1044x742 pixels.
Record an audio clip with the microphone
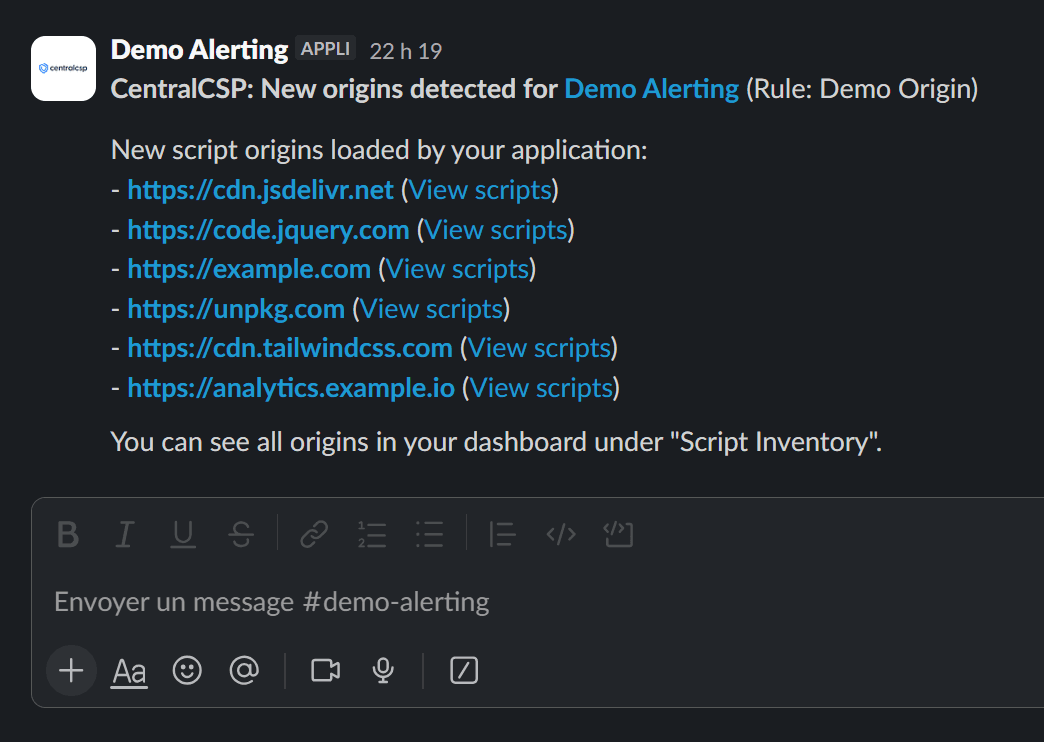(x=383, y=671)
